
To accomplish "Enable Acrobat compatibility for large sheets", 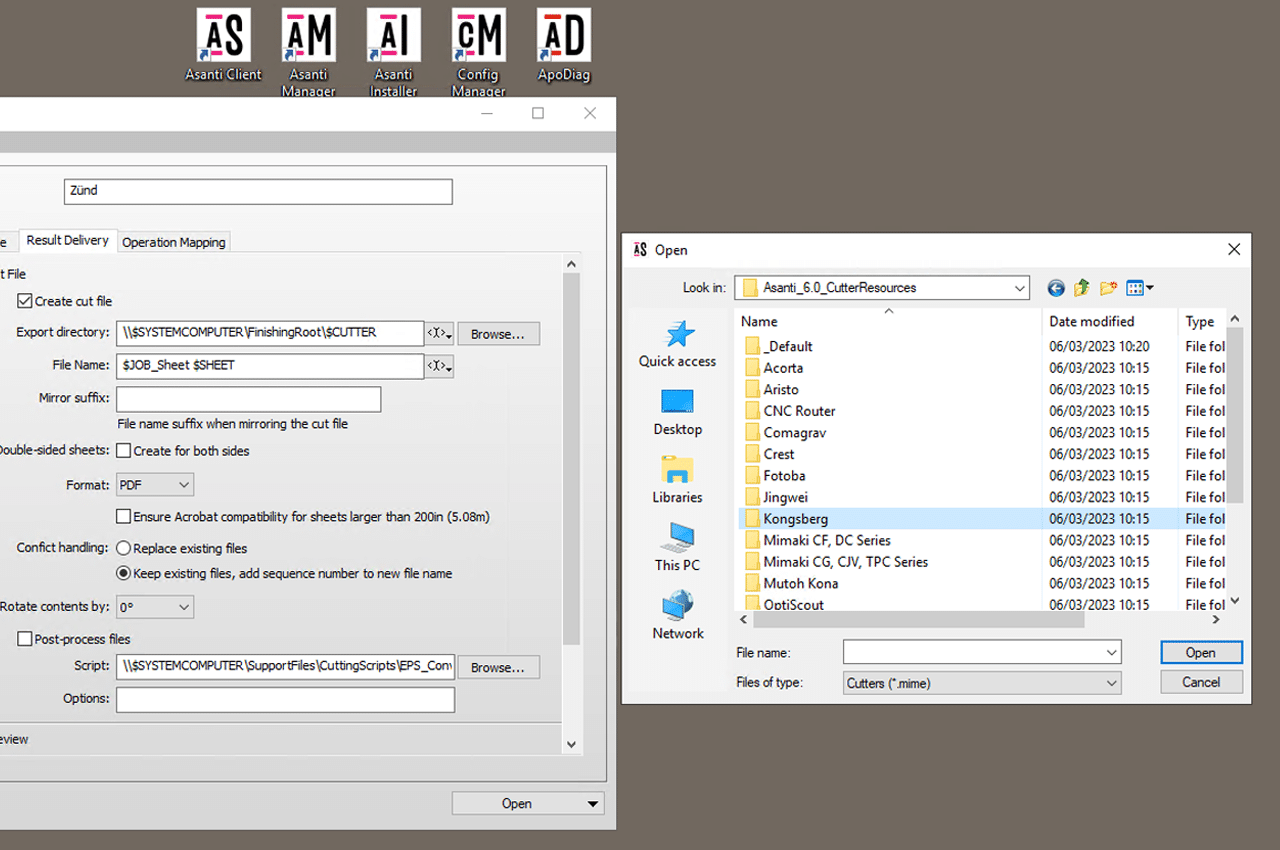I will (x=124, y=517).
